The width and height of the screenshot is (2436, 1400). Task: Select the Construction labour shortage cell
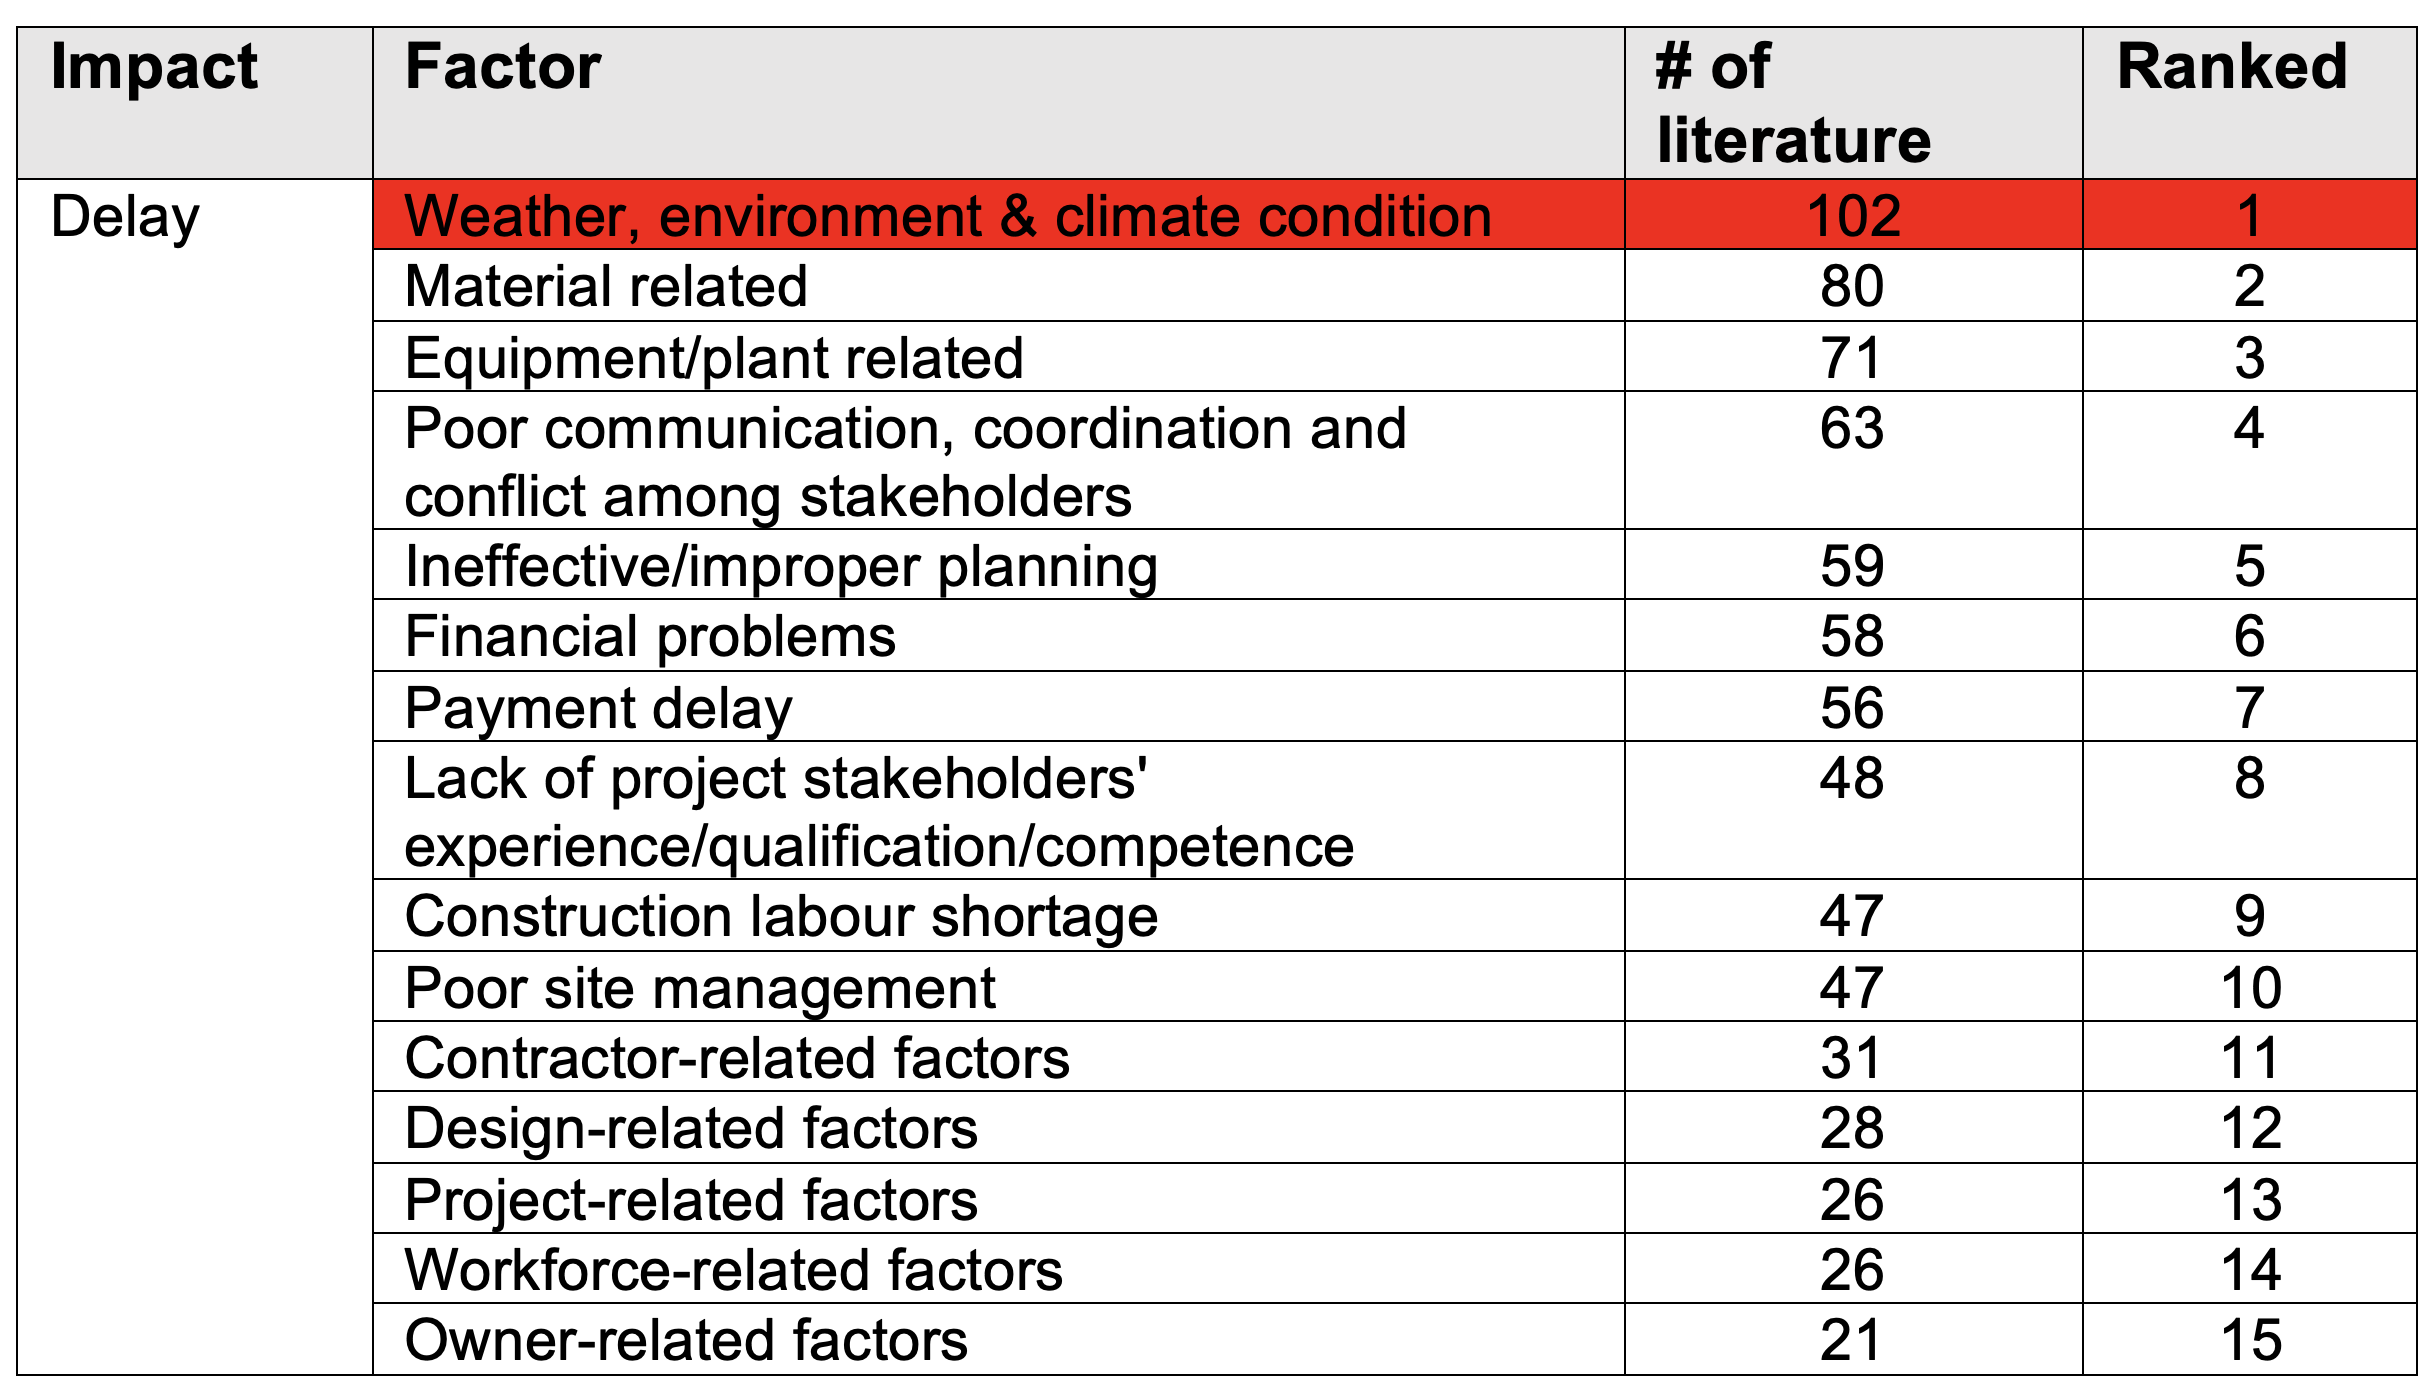point(781,916)
